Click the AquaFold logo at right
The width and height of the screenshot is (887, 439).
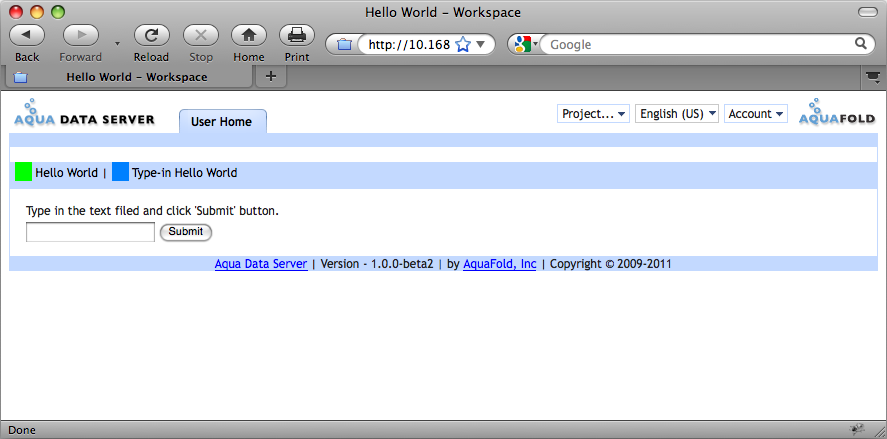coord(836,114)
